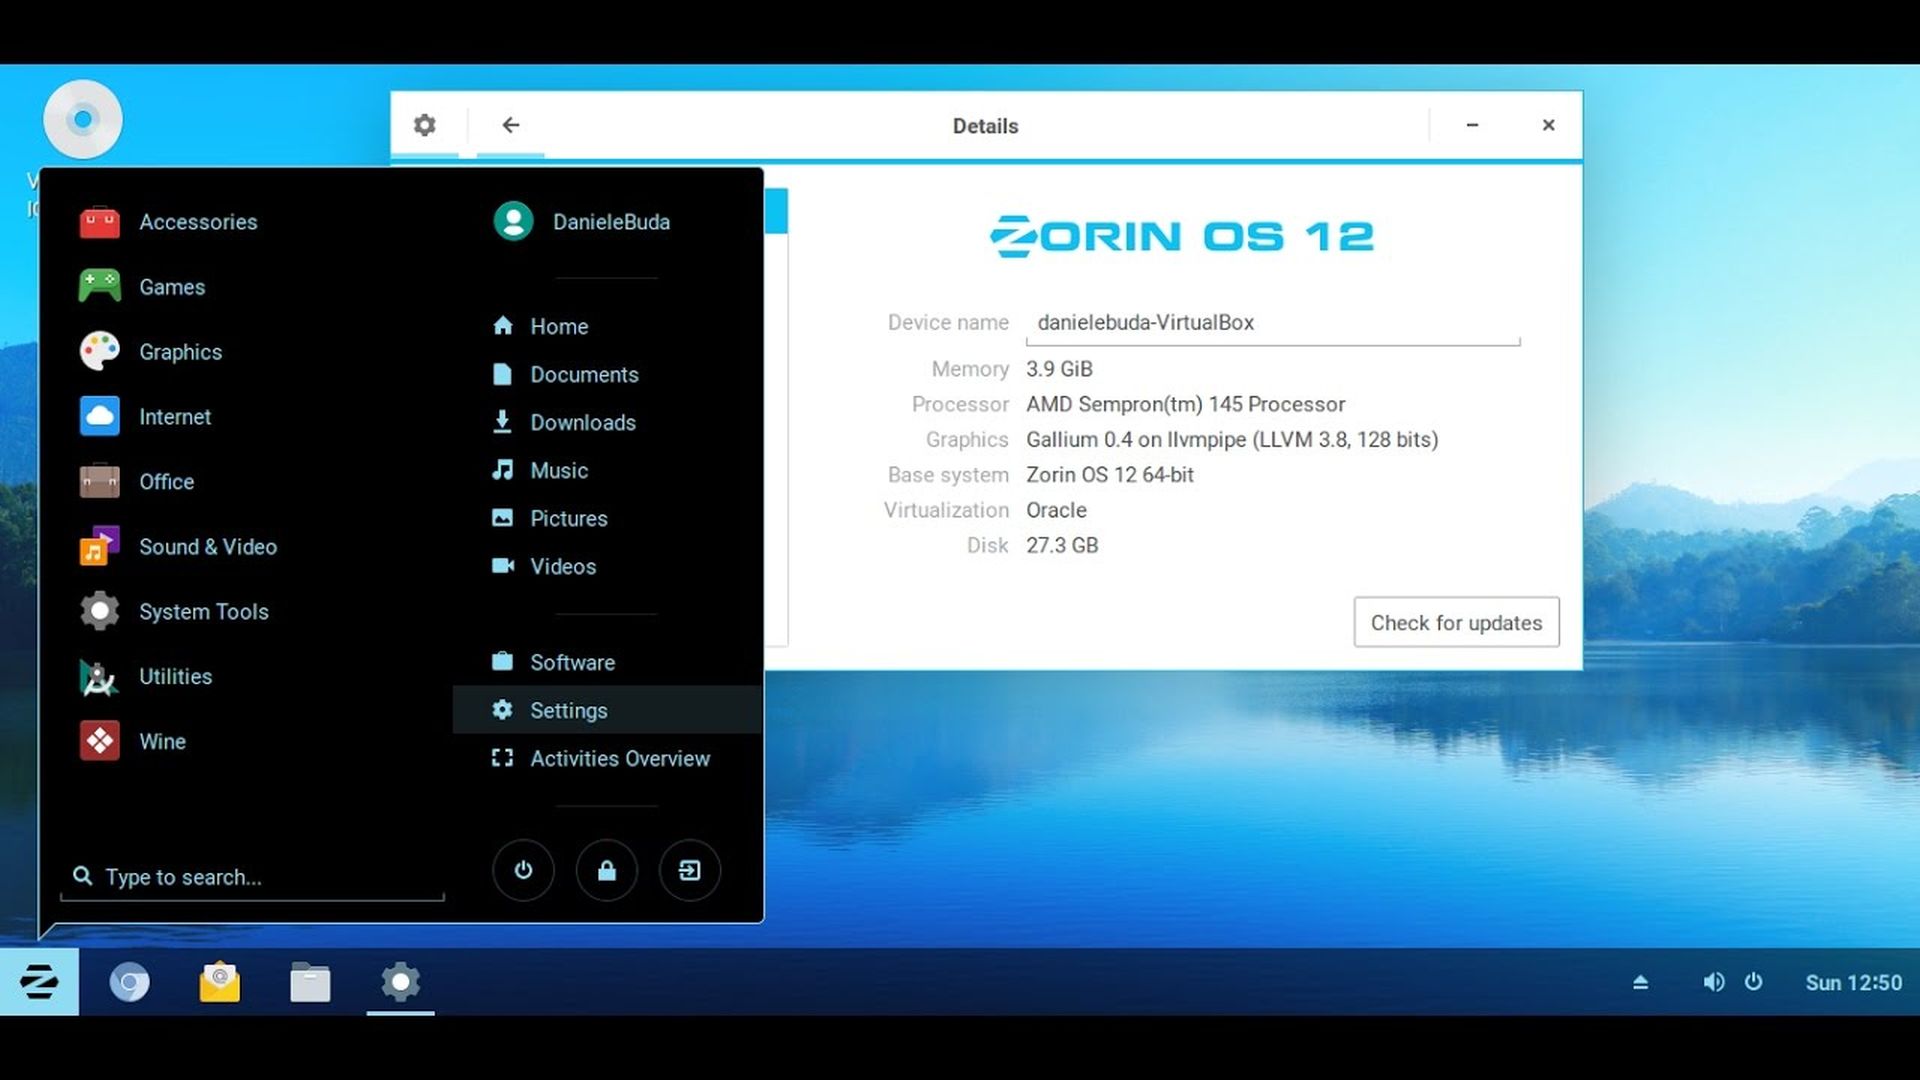The height and width of the screenshot is (1080, 1920).
Task: Click the power off button in menu
Action: [x=523, y=870]
